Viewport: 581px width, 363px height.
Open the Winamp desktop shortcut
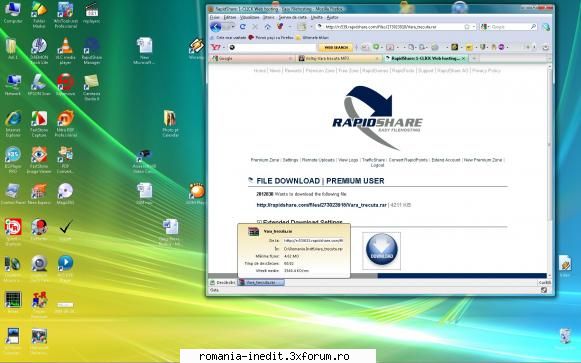tap(196, 49)
